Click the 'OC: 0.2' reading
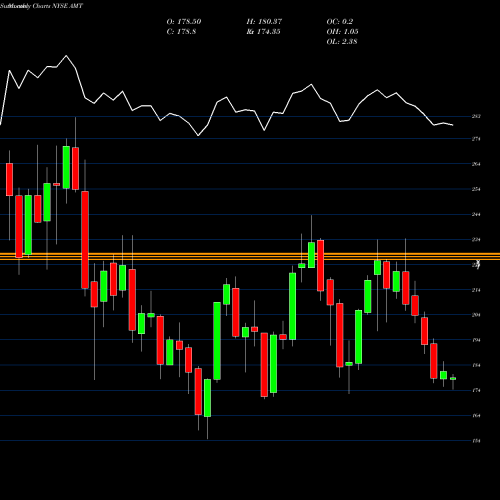The width and height of the screenshot is (500, 500). 340,22
